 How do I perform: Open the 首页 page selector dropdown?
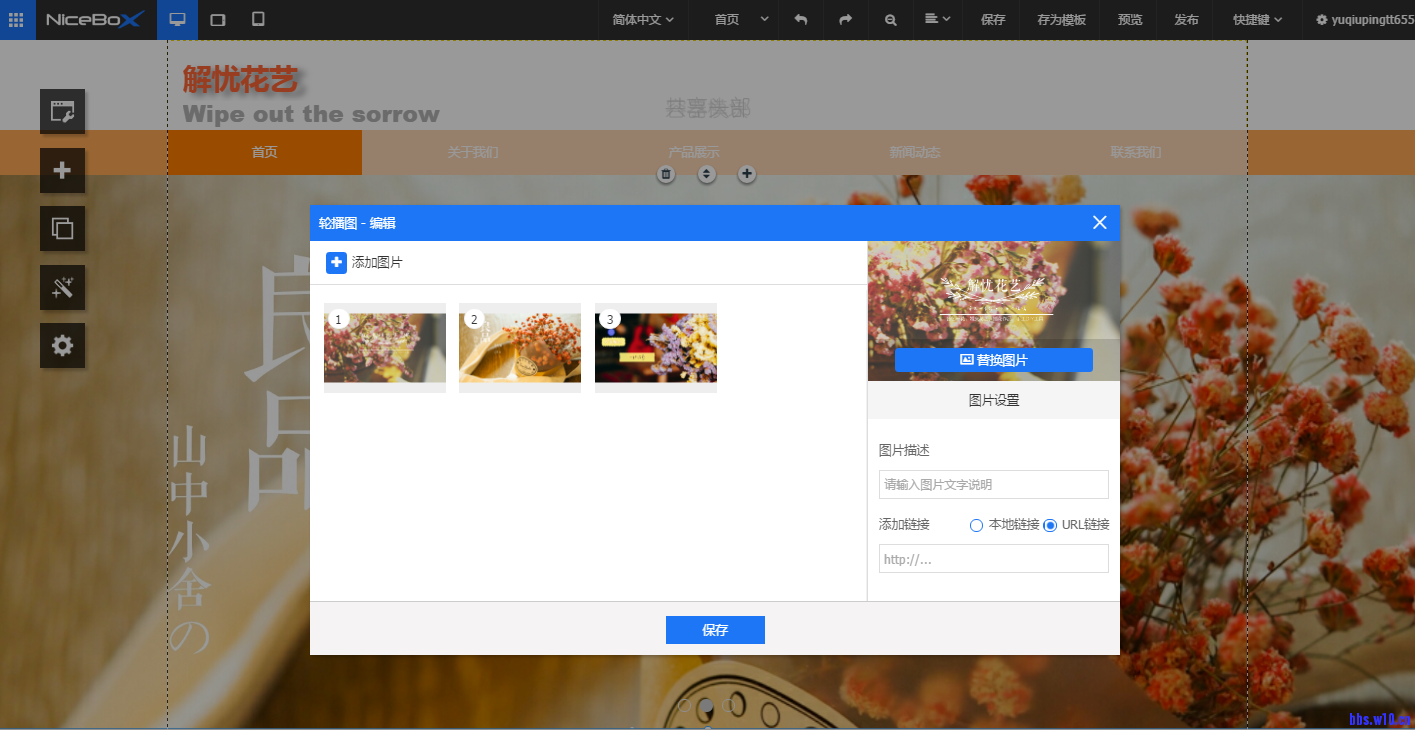tap(741, 19)
